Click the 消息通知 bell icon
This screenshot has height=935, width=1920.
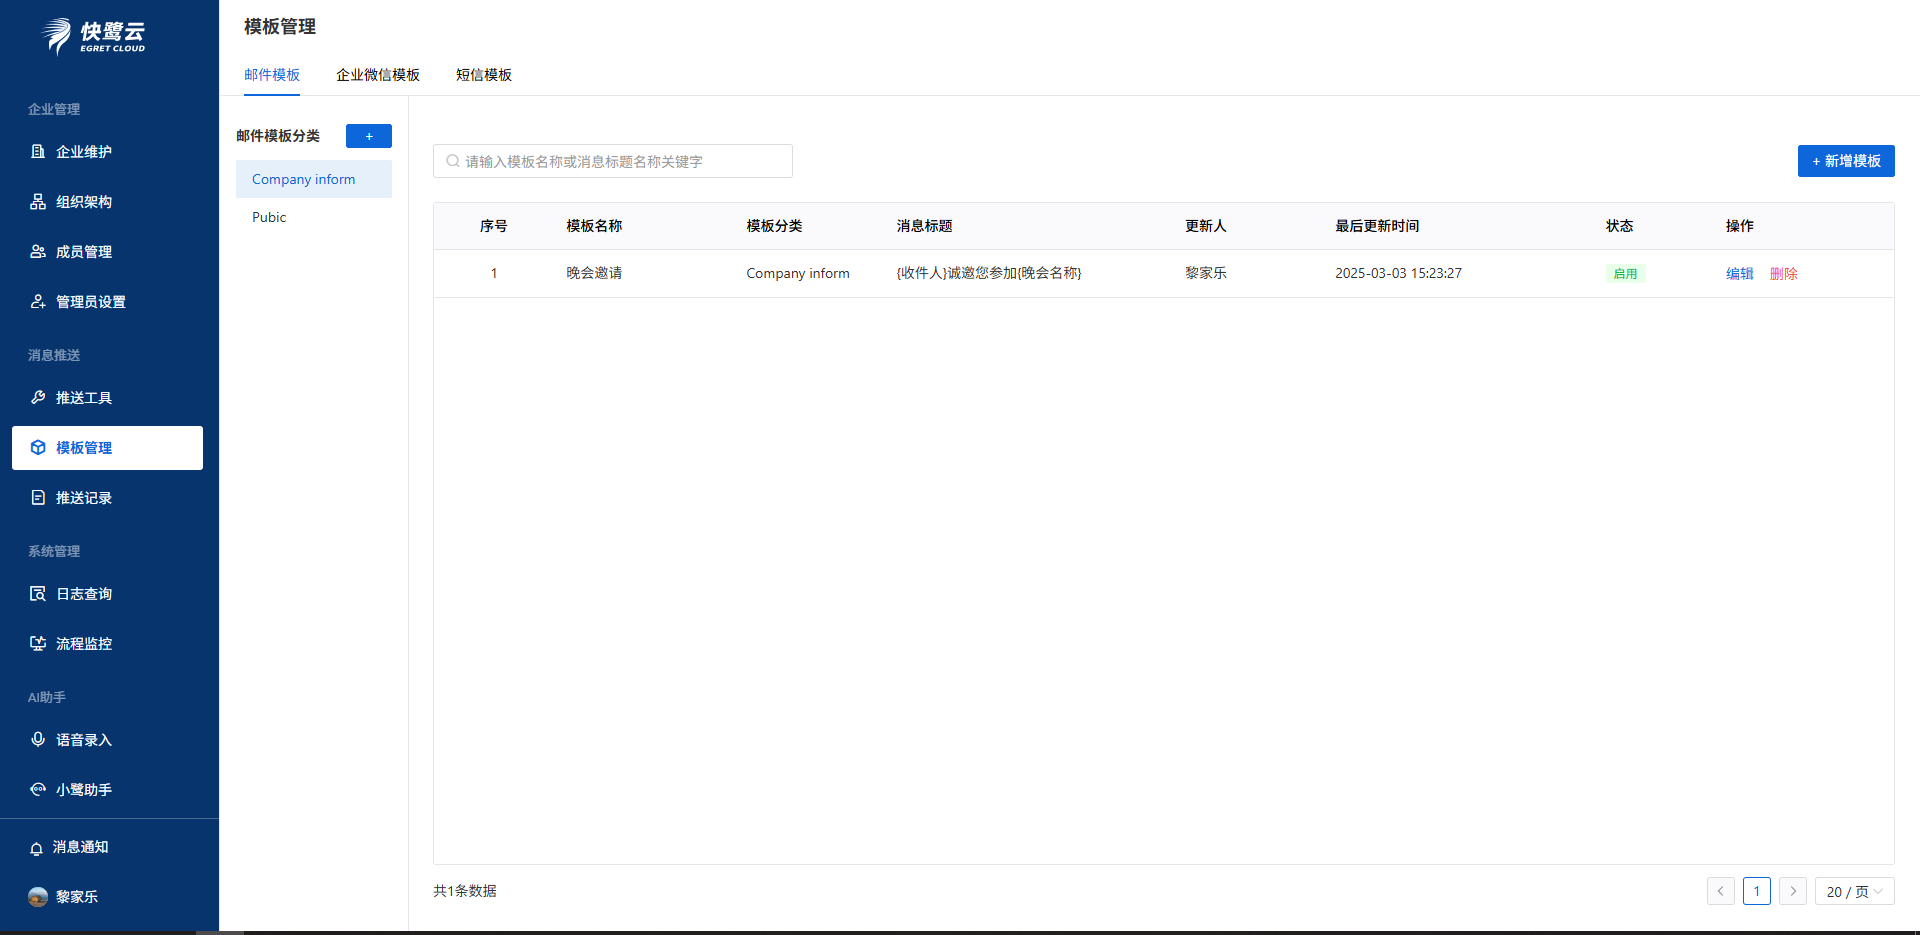click(x=36, y=848)
